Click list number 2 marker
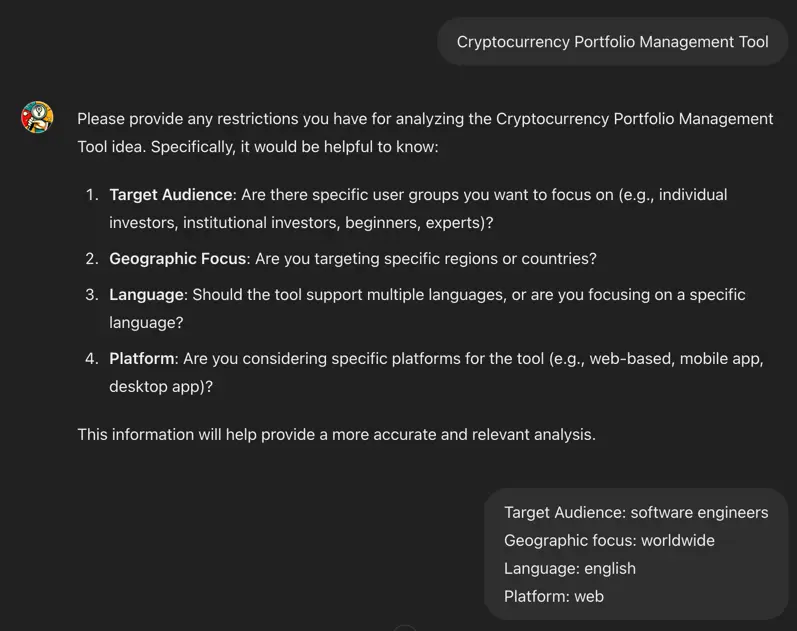Image resolution: width=797 pixels, height=631 pixels. (92, 259)
